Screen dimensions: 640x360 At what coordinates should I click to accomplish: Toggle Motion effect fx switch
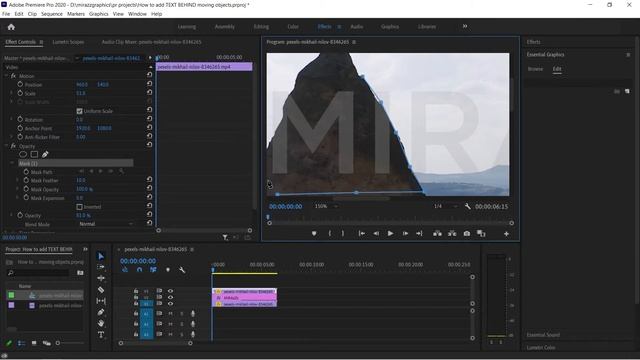[13, 76]
